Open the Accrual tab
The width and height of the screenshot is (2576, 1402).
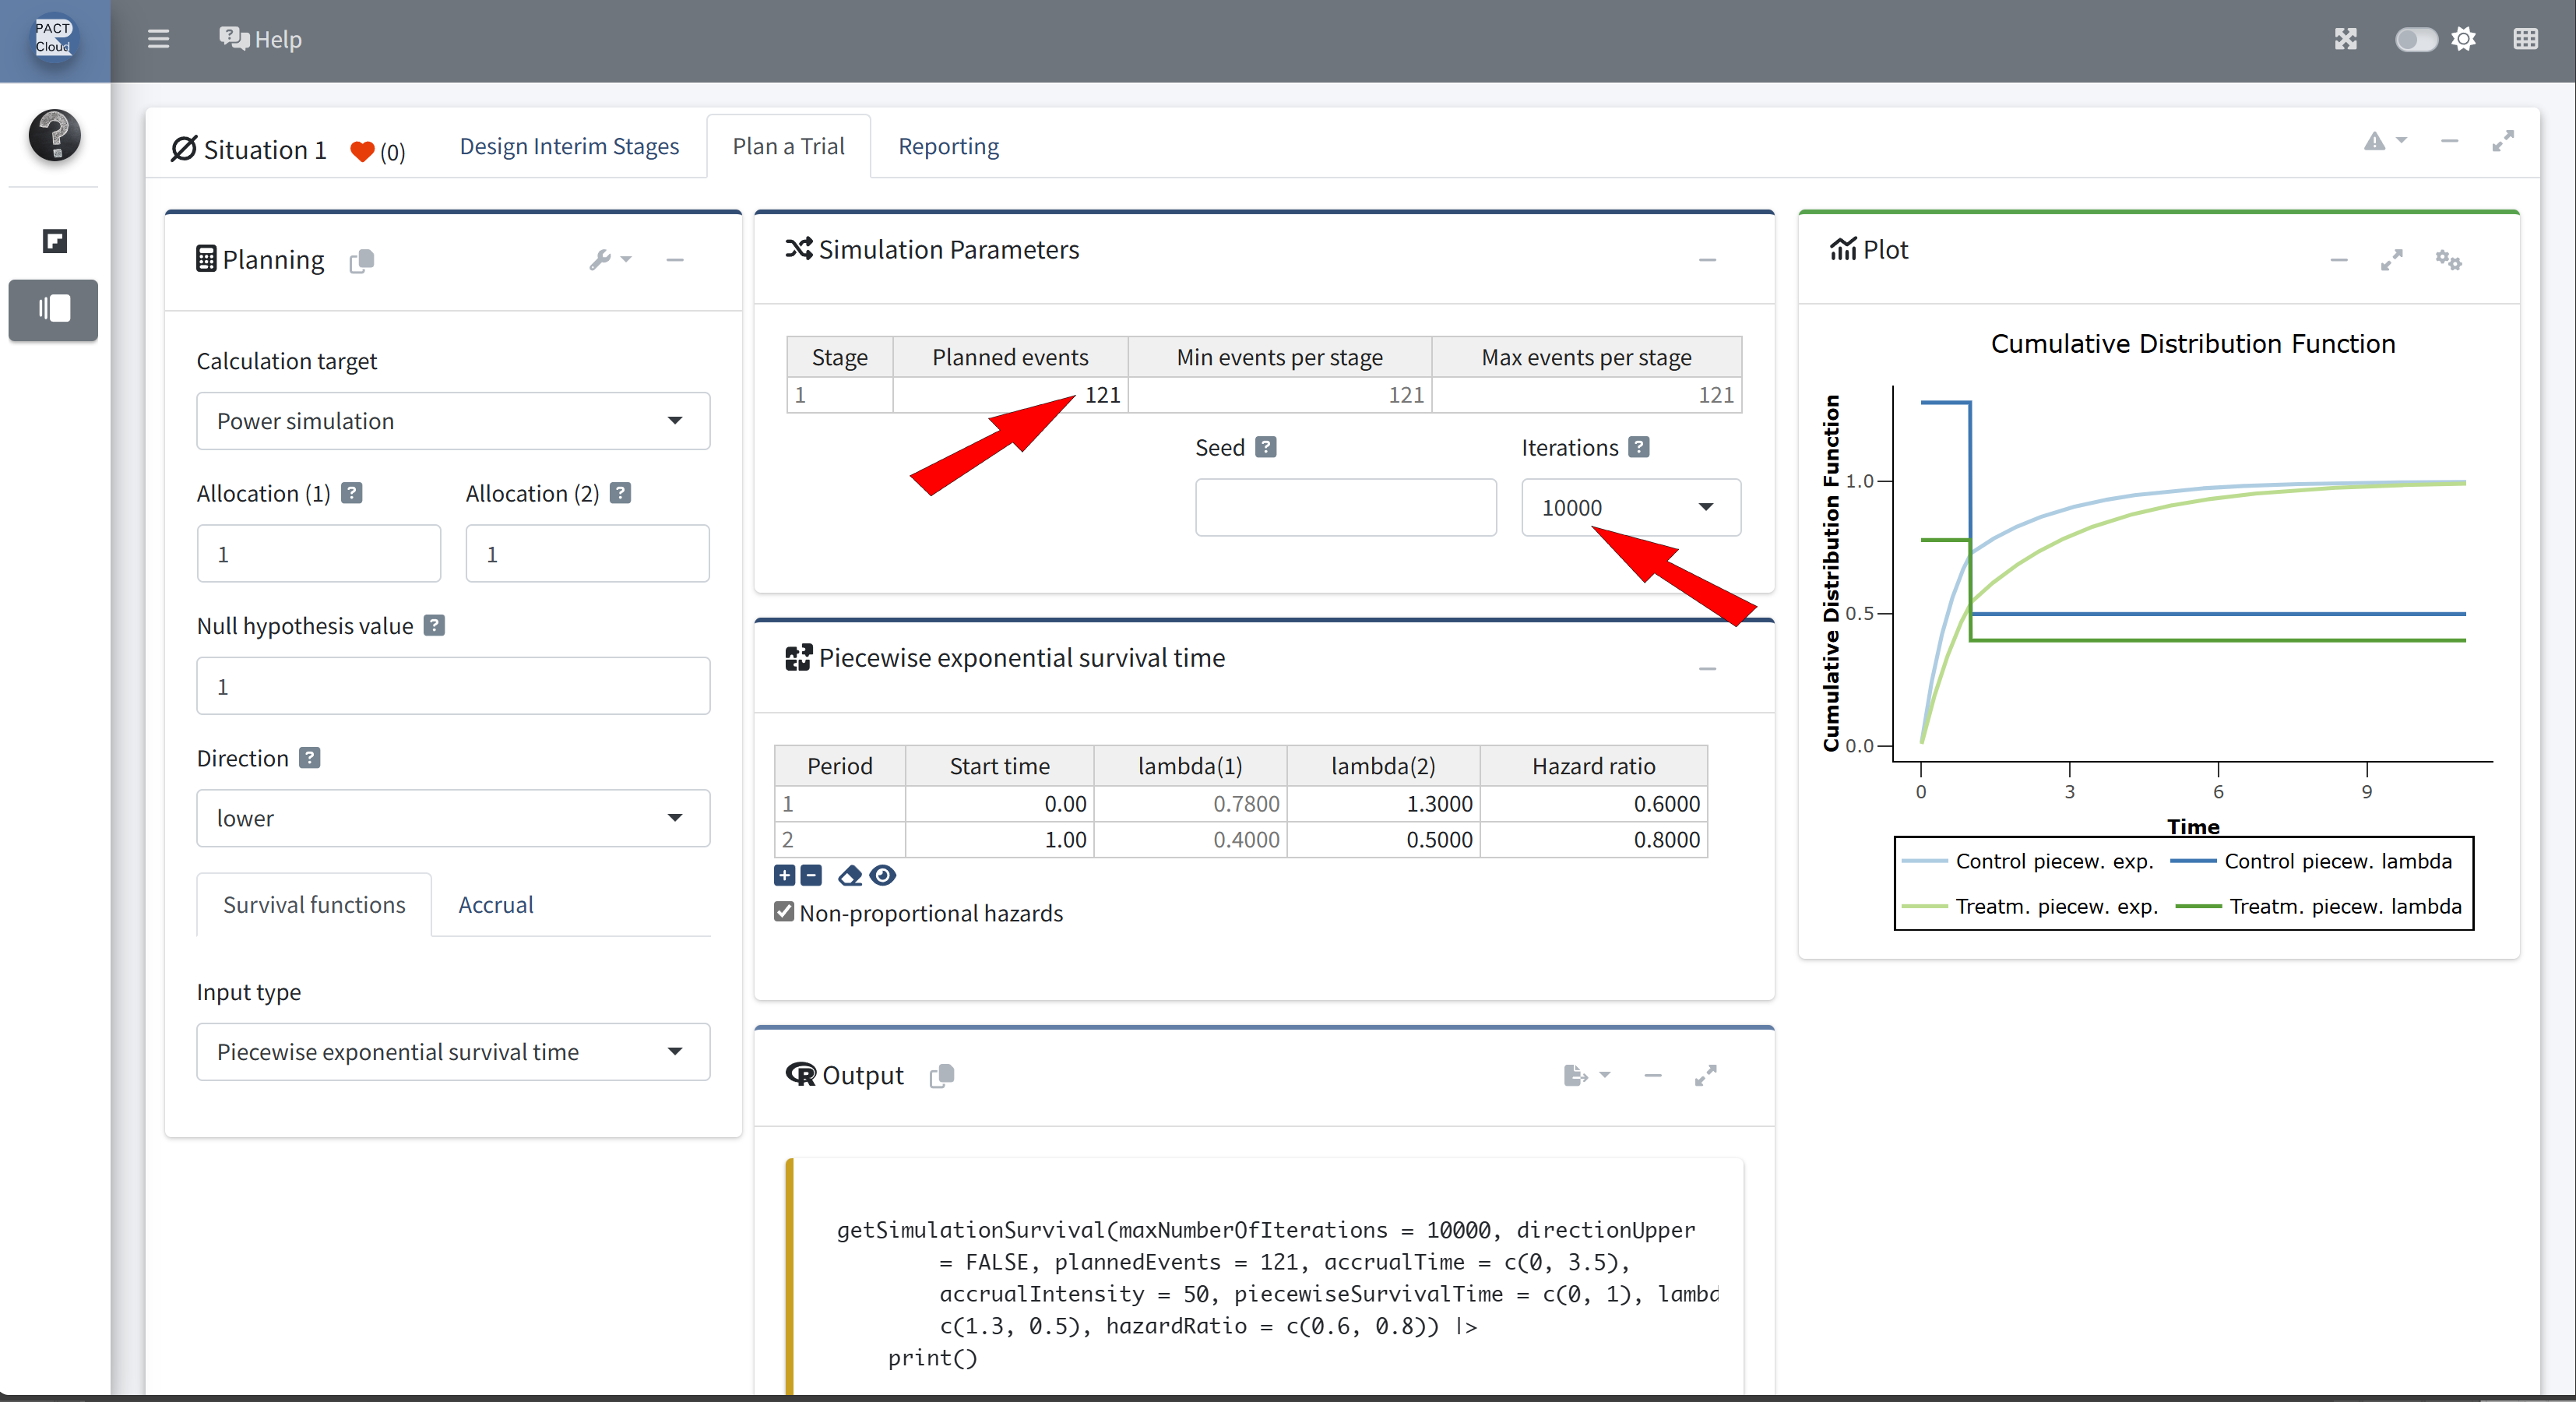click(x=495, y=904)
